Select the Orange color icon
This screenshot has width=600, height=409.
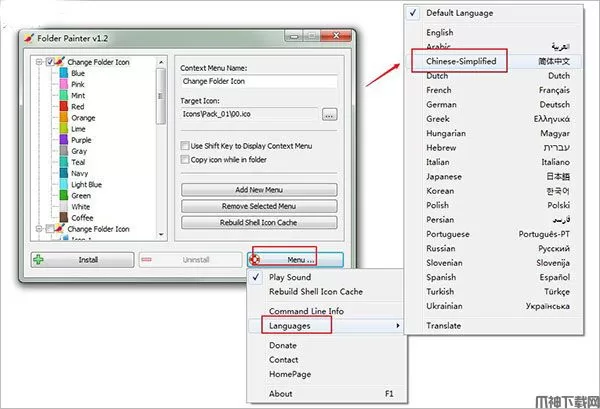pyautogui.click(x=64, y=117)
